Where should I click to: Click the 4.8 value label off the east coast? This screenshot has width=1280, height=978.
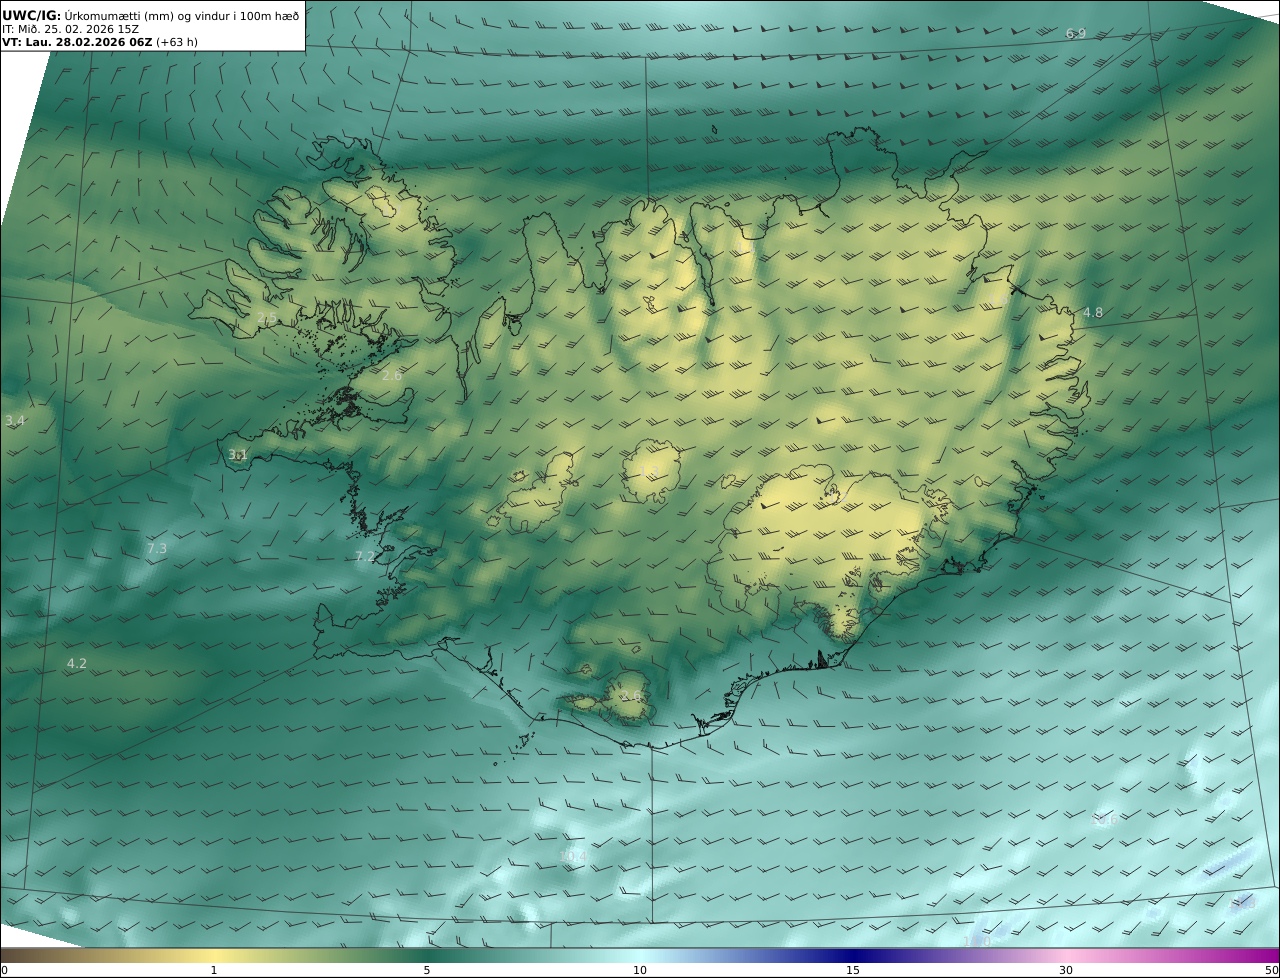[x=1093, y=313]
